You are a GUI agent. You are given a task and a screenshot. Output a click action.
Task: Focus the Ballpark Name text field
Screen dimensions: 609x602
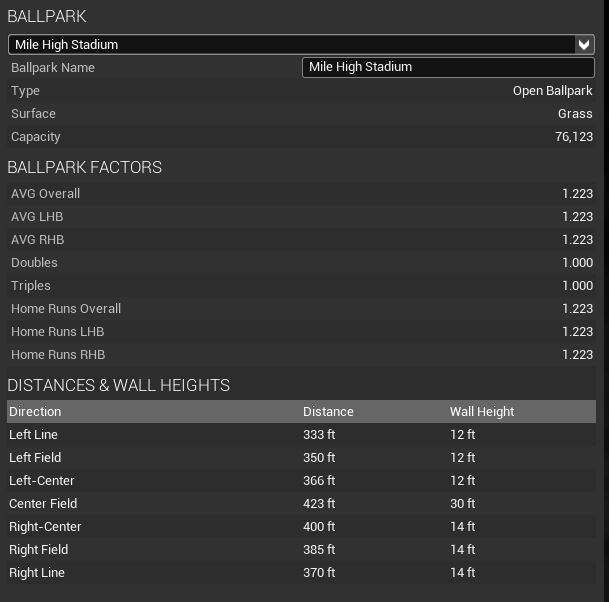(x=447, y=67)
